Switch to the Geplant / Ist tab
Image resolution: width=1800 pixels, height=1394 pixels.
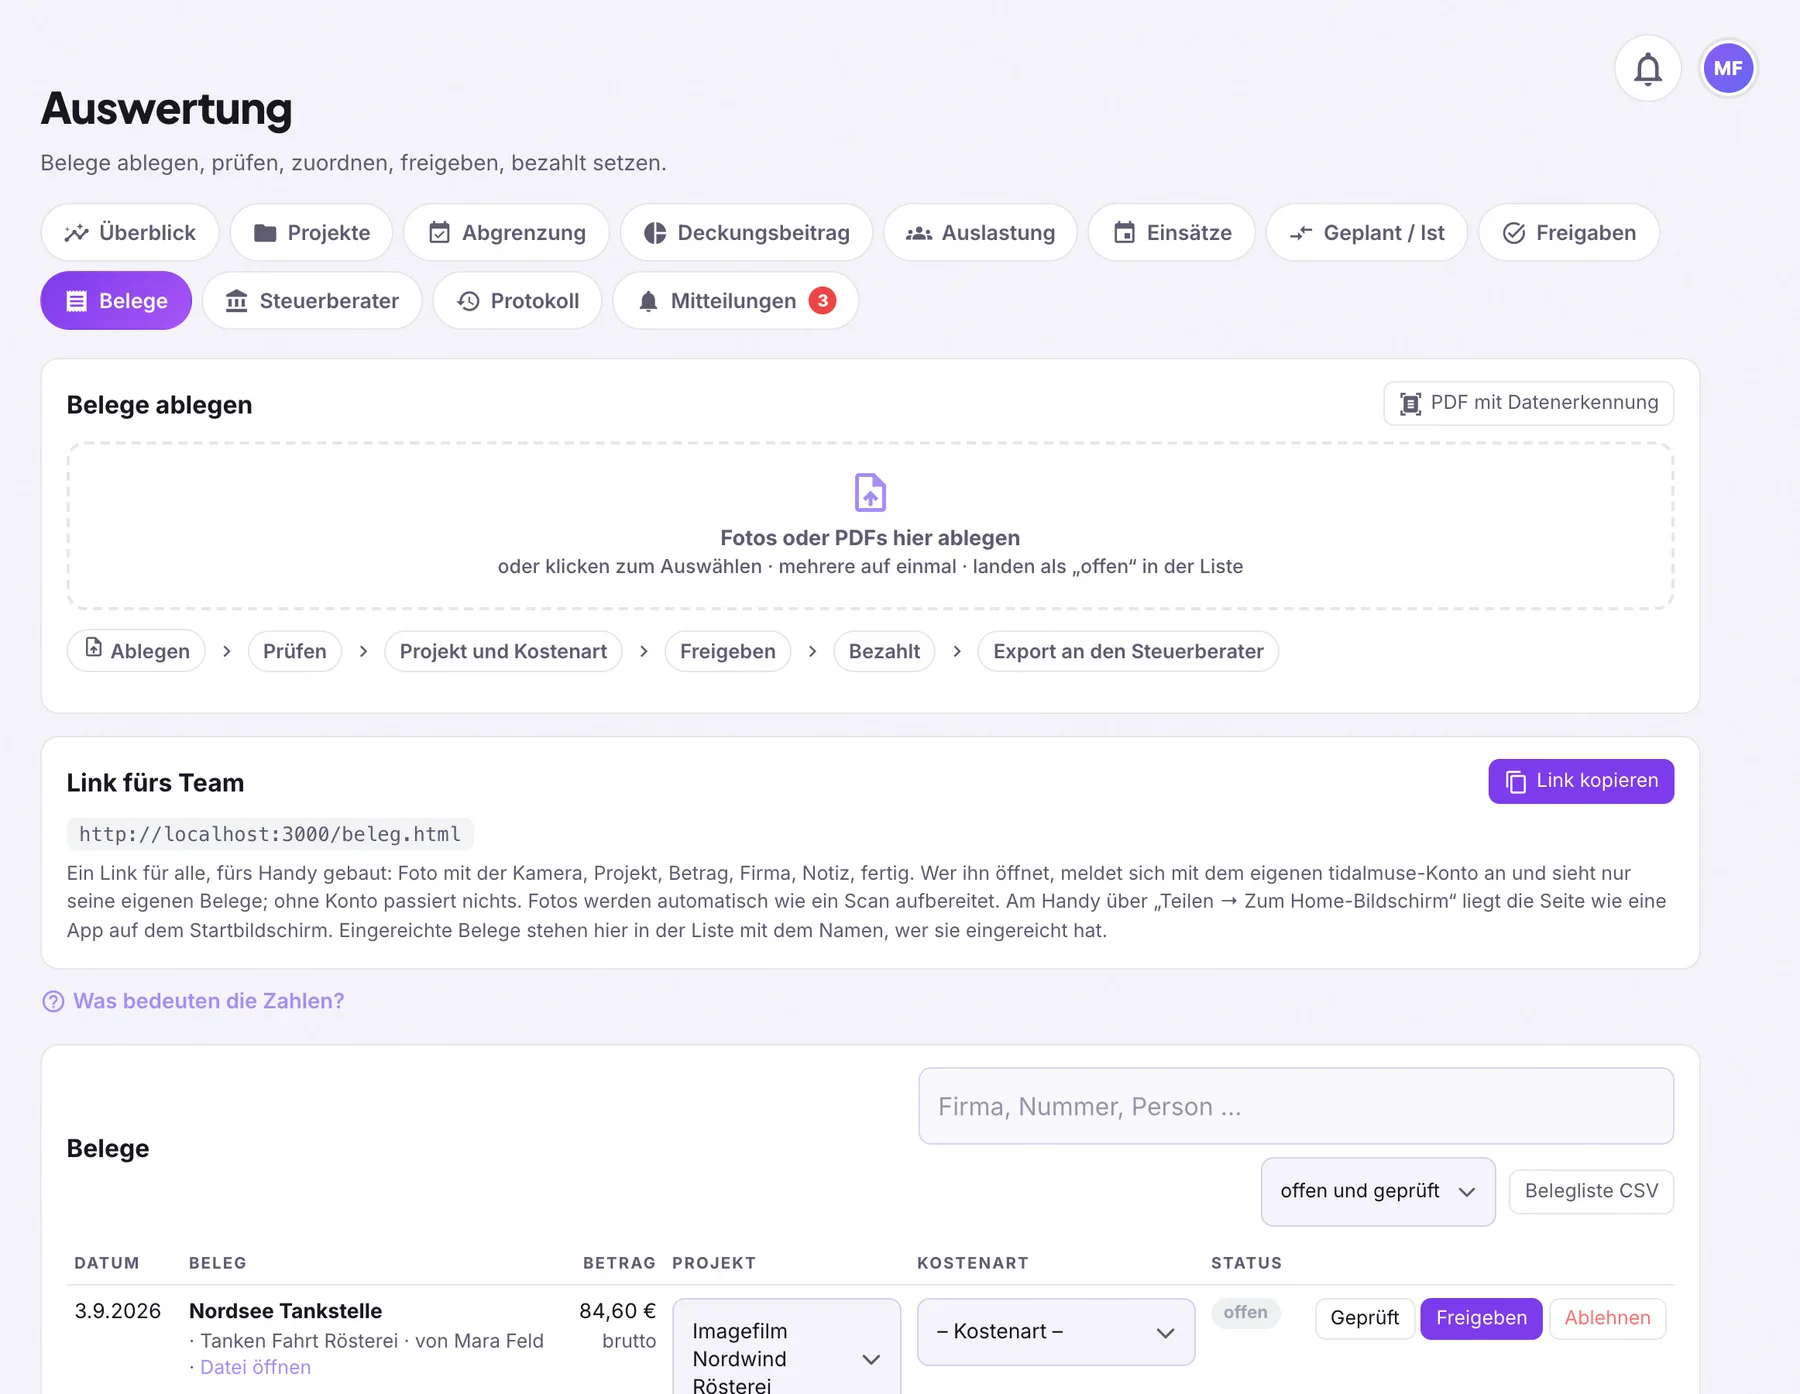pyautogui.click(x=1366, y=233)
